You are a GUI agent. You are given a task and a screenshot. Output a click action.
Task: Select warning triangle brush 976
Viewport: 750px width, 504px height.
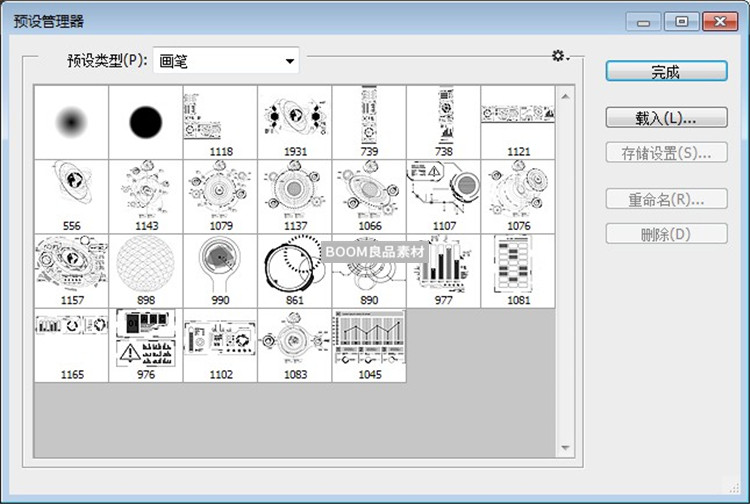[x=145, y=345]
